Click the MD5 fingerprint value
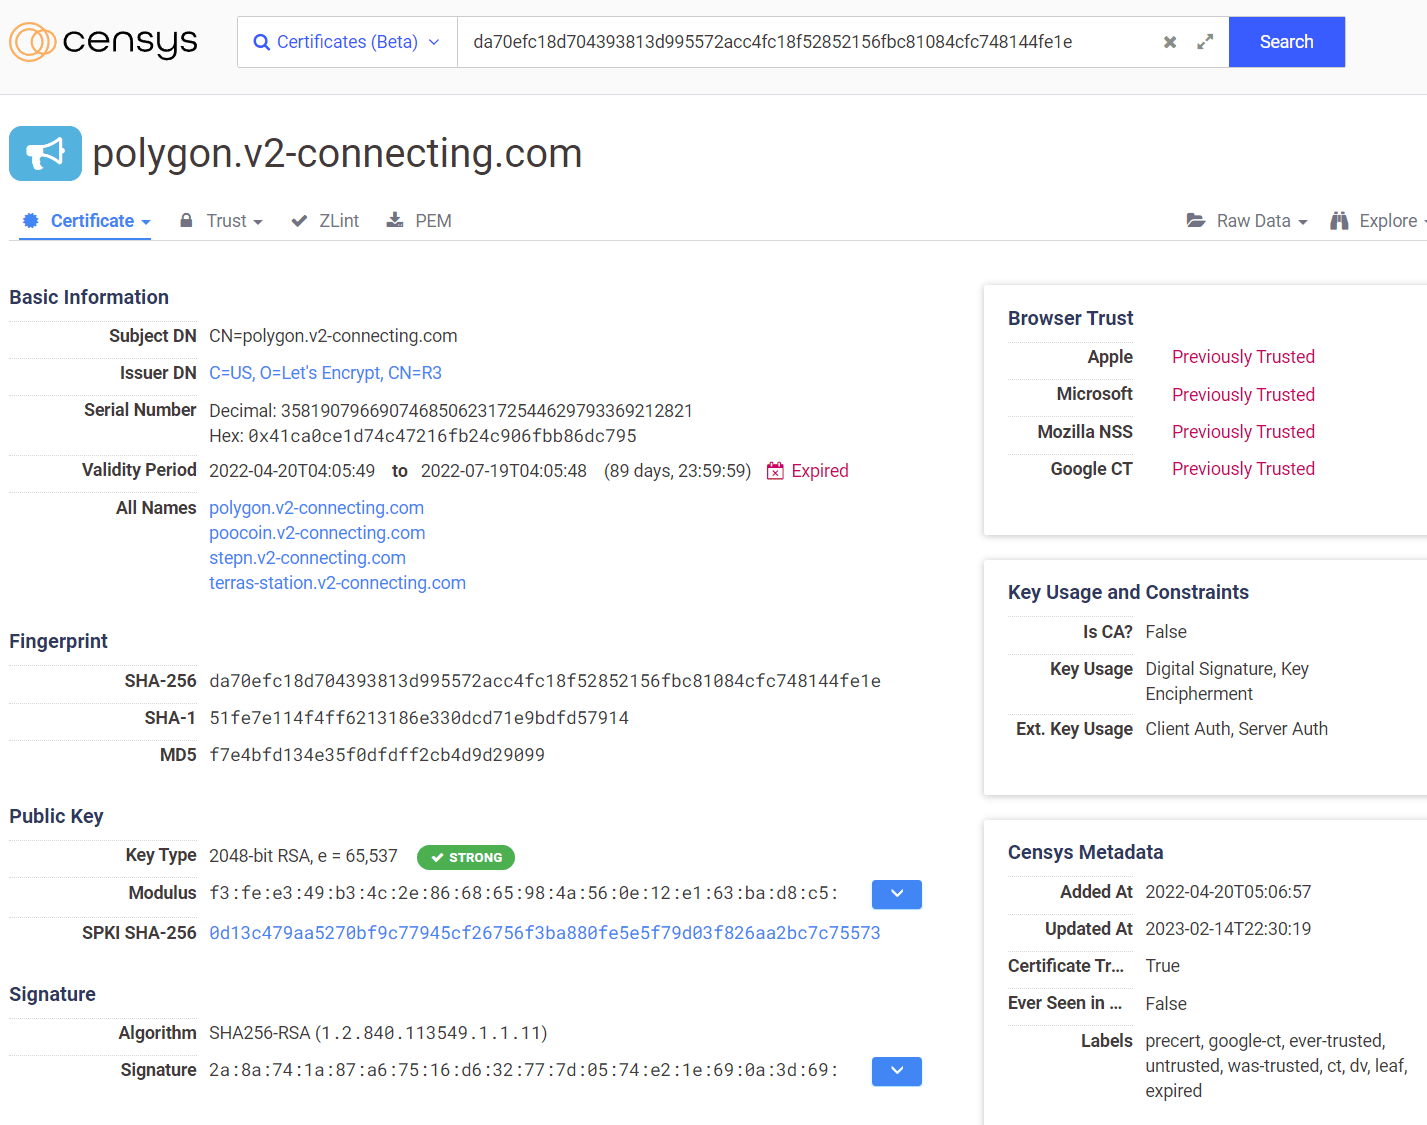This screenshot has height=1125, width=1427. 377,755
